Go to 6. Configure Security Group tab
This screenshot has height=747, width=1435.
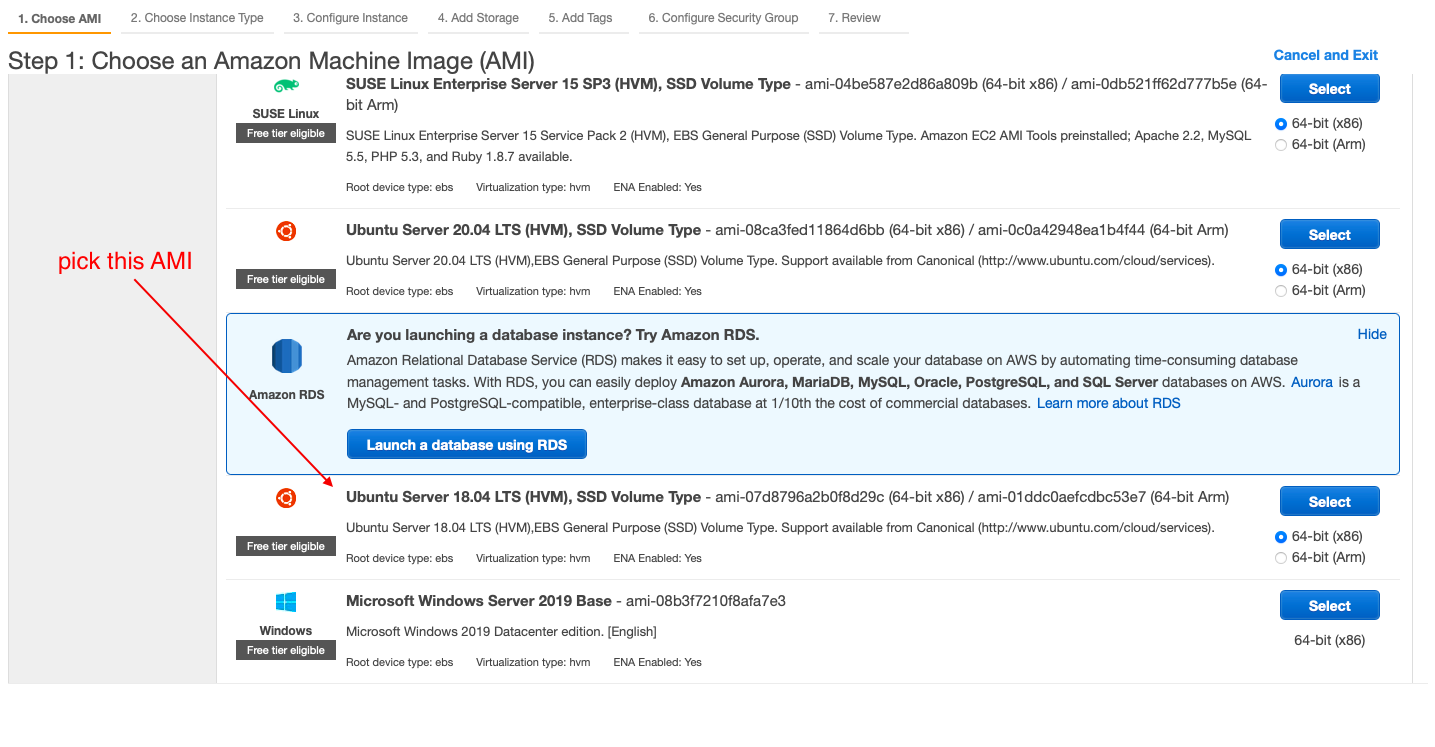click(723, 18)
